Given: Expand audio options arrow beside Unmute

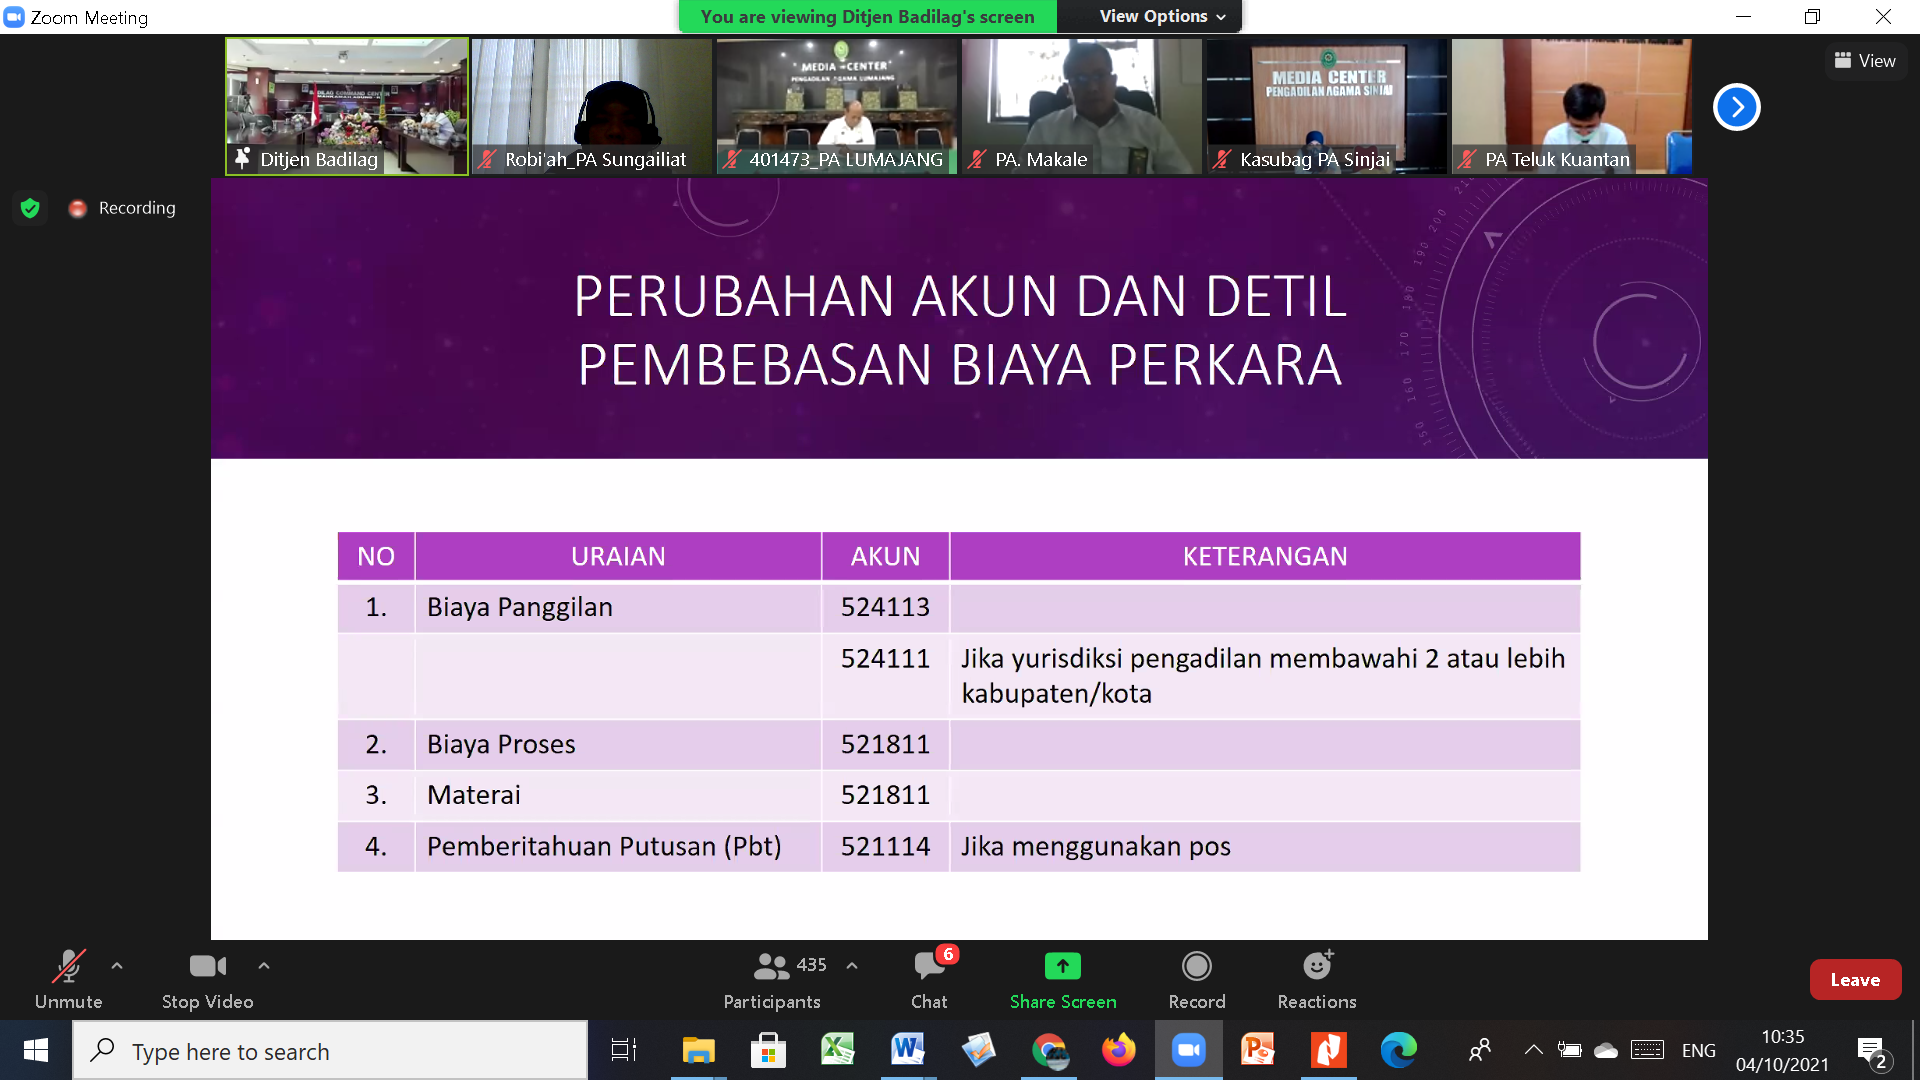Looking at the screenshot, I should click(x=117, y=966).
